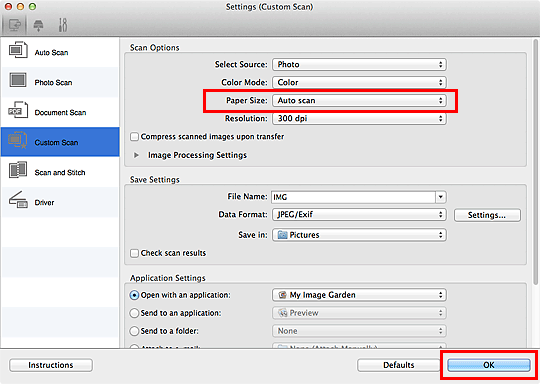This screenshot has height=384, width=540.
Task: Open the Data Format dropdown
Action: pos(359,215)
